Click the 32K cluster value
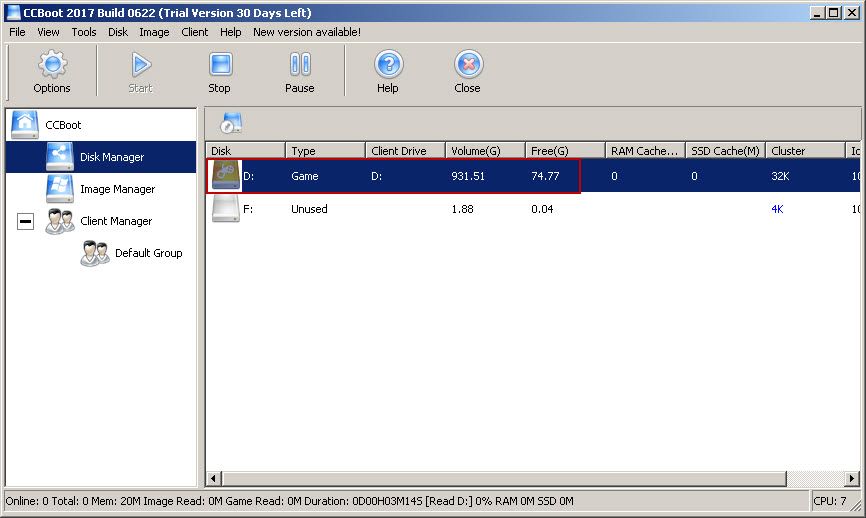Viewport: 866px width, 518px height. pyautogui.click(x=780, y=176)
